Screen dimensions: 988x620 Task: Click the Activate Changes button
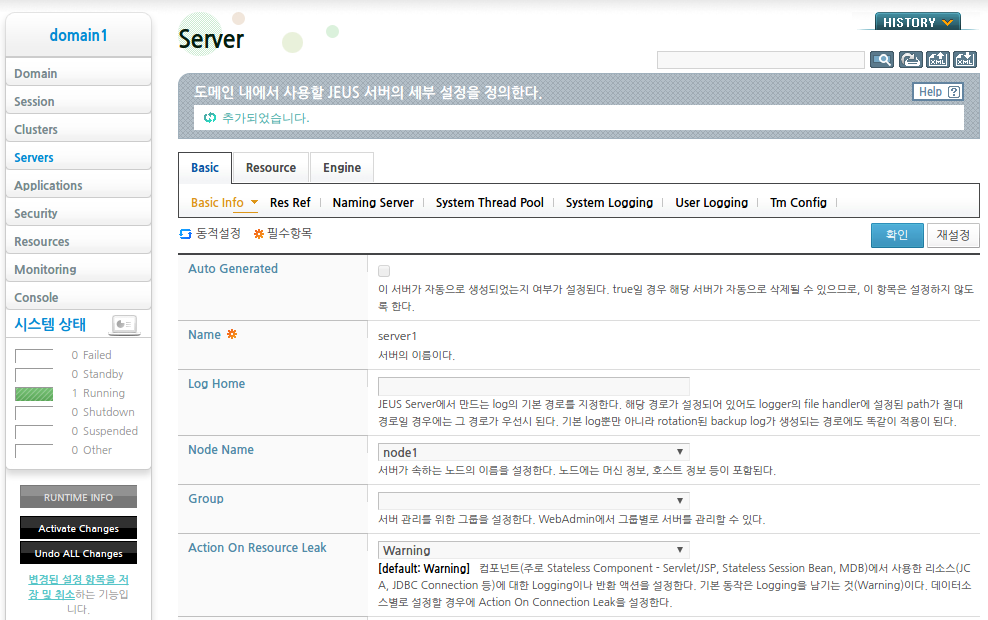pos(78,528)
